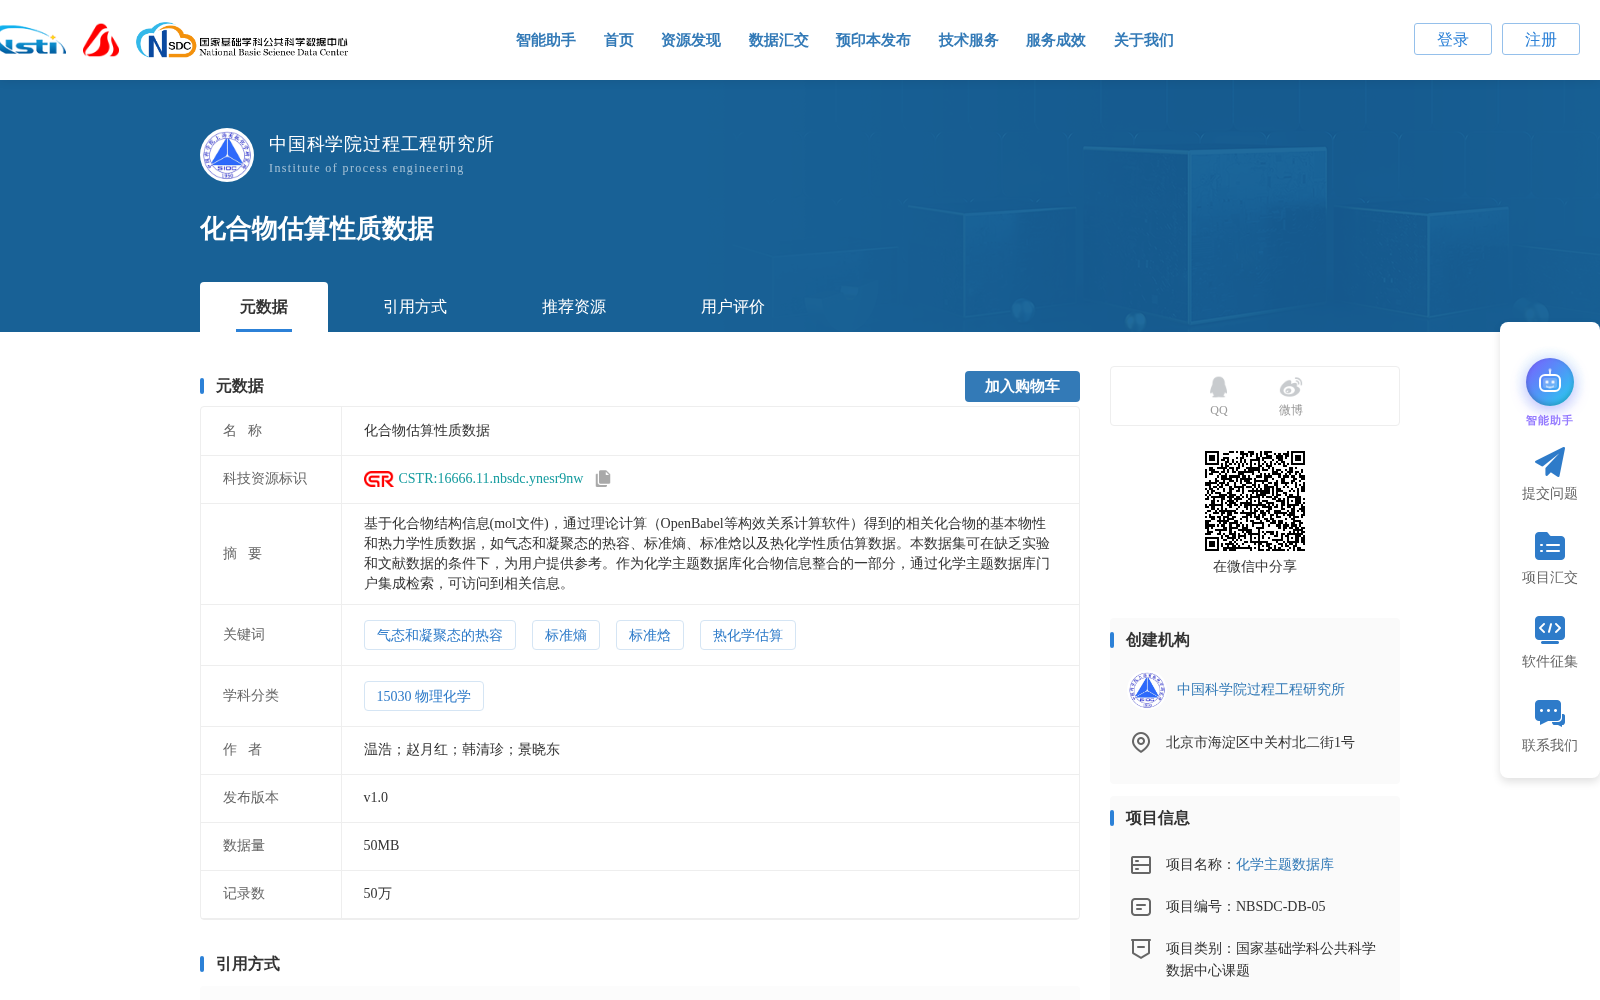Switch to the 推荐资源 tab
The height and width of the screenshot is (1000, 1600).
point(574,307)
